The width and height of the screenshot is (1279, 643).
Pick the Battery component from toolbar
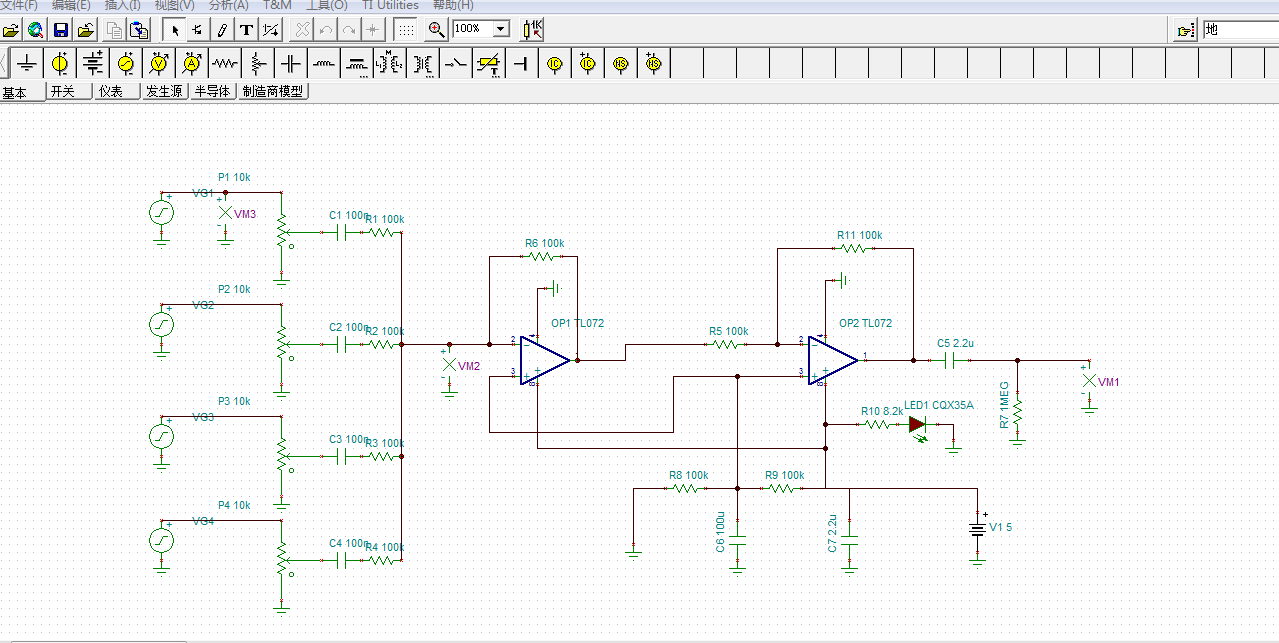[x=93, y=64]
